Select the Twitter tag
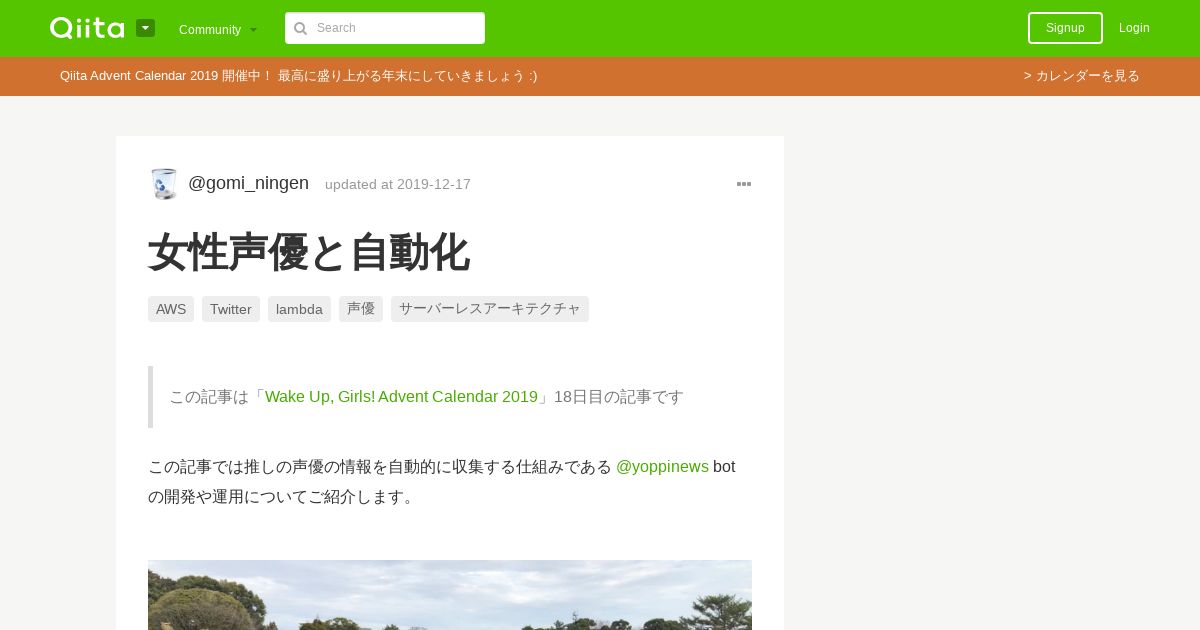 [231, 309]
